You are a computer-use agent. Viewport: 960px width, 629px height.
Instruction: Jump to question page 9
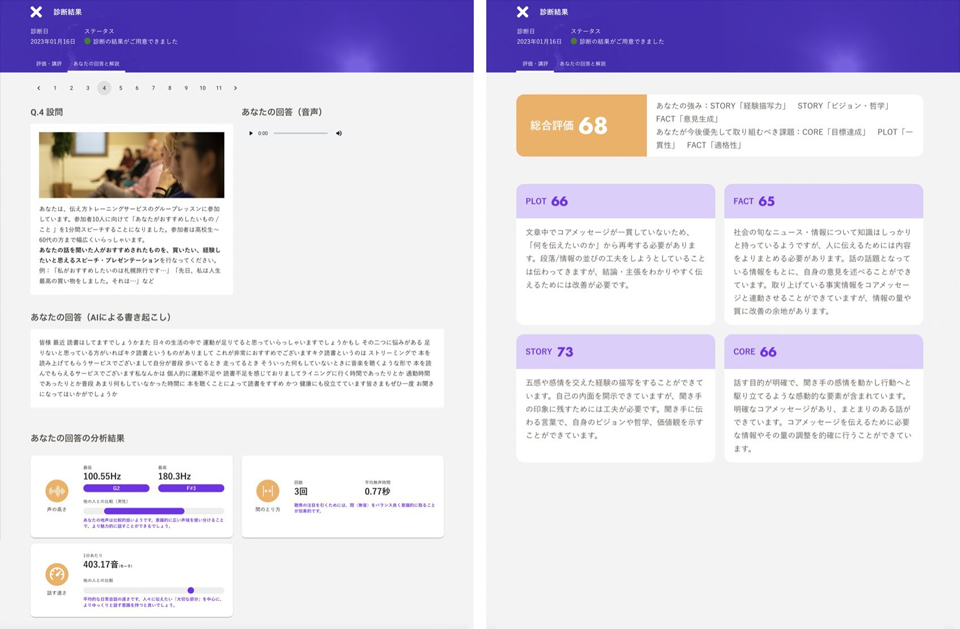point(186,88)
